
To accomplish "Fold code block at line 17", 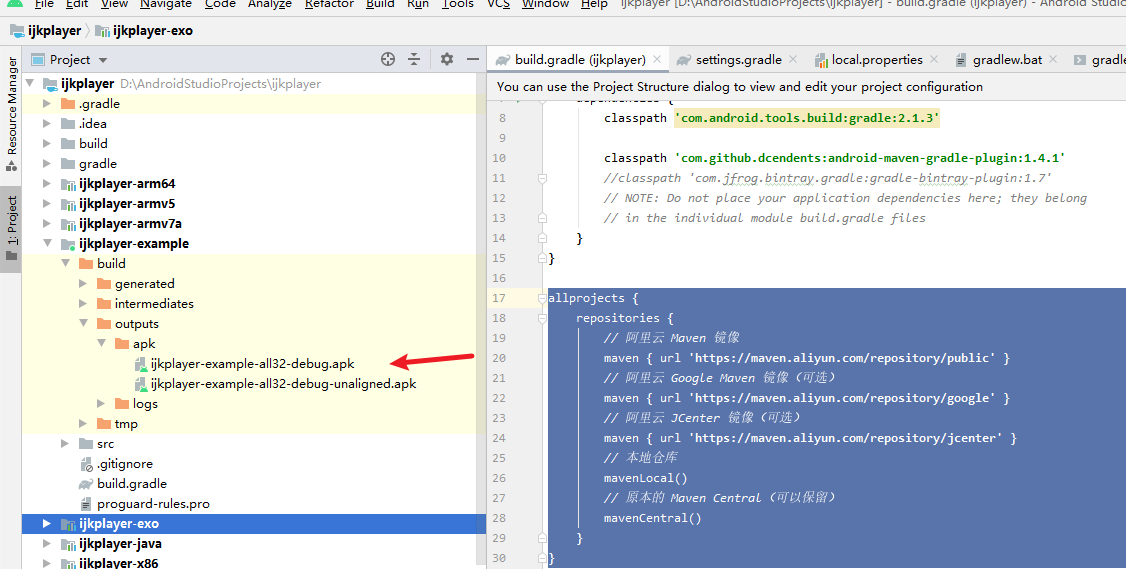I will pyautogui.click(x=542, y=298).
